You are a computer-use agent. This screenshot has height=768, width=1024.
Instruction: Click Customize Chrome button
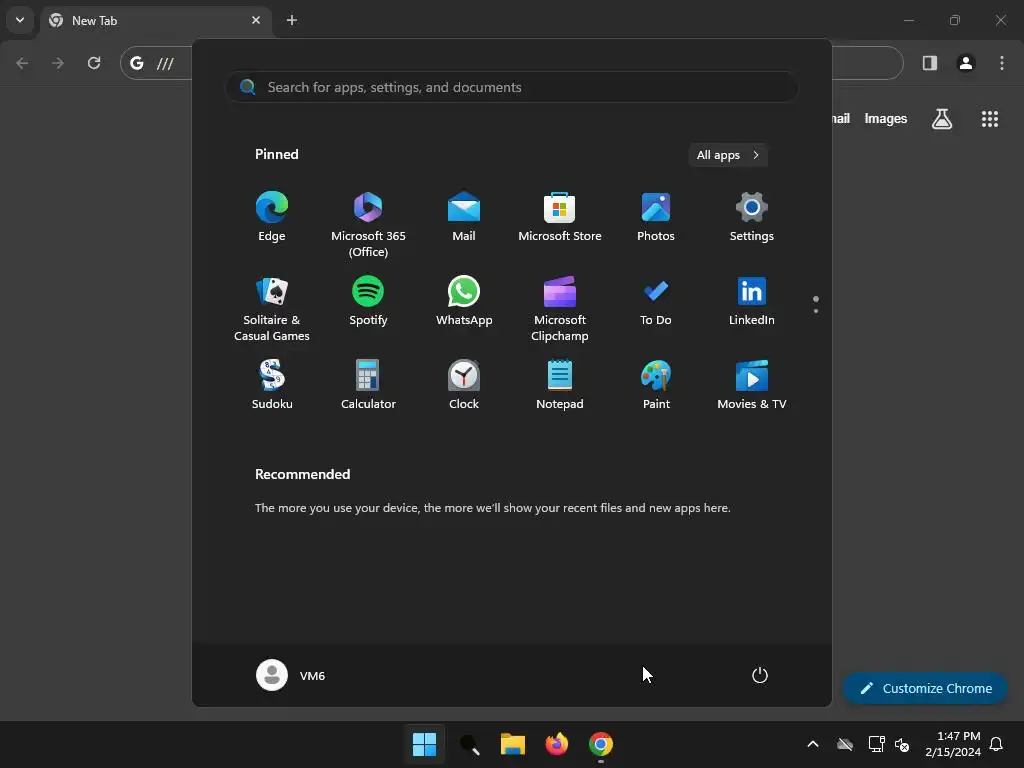tap(925, 688)
